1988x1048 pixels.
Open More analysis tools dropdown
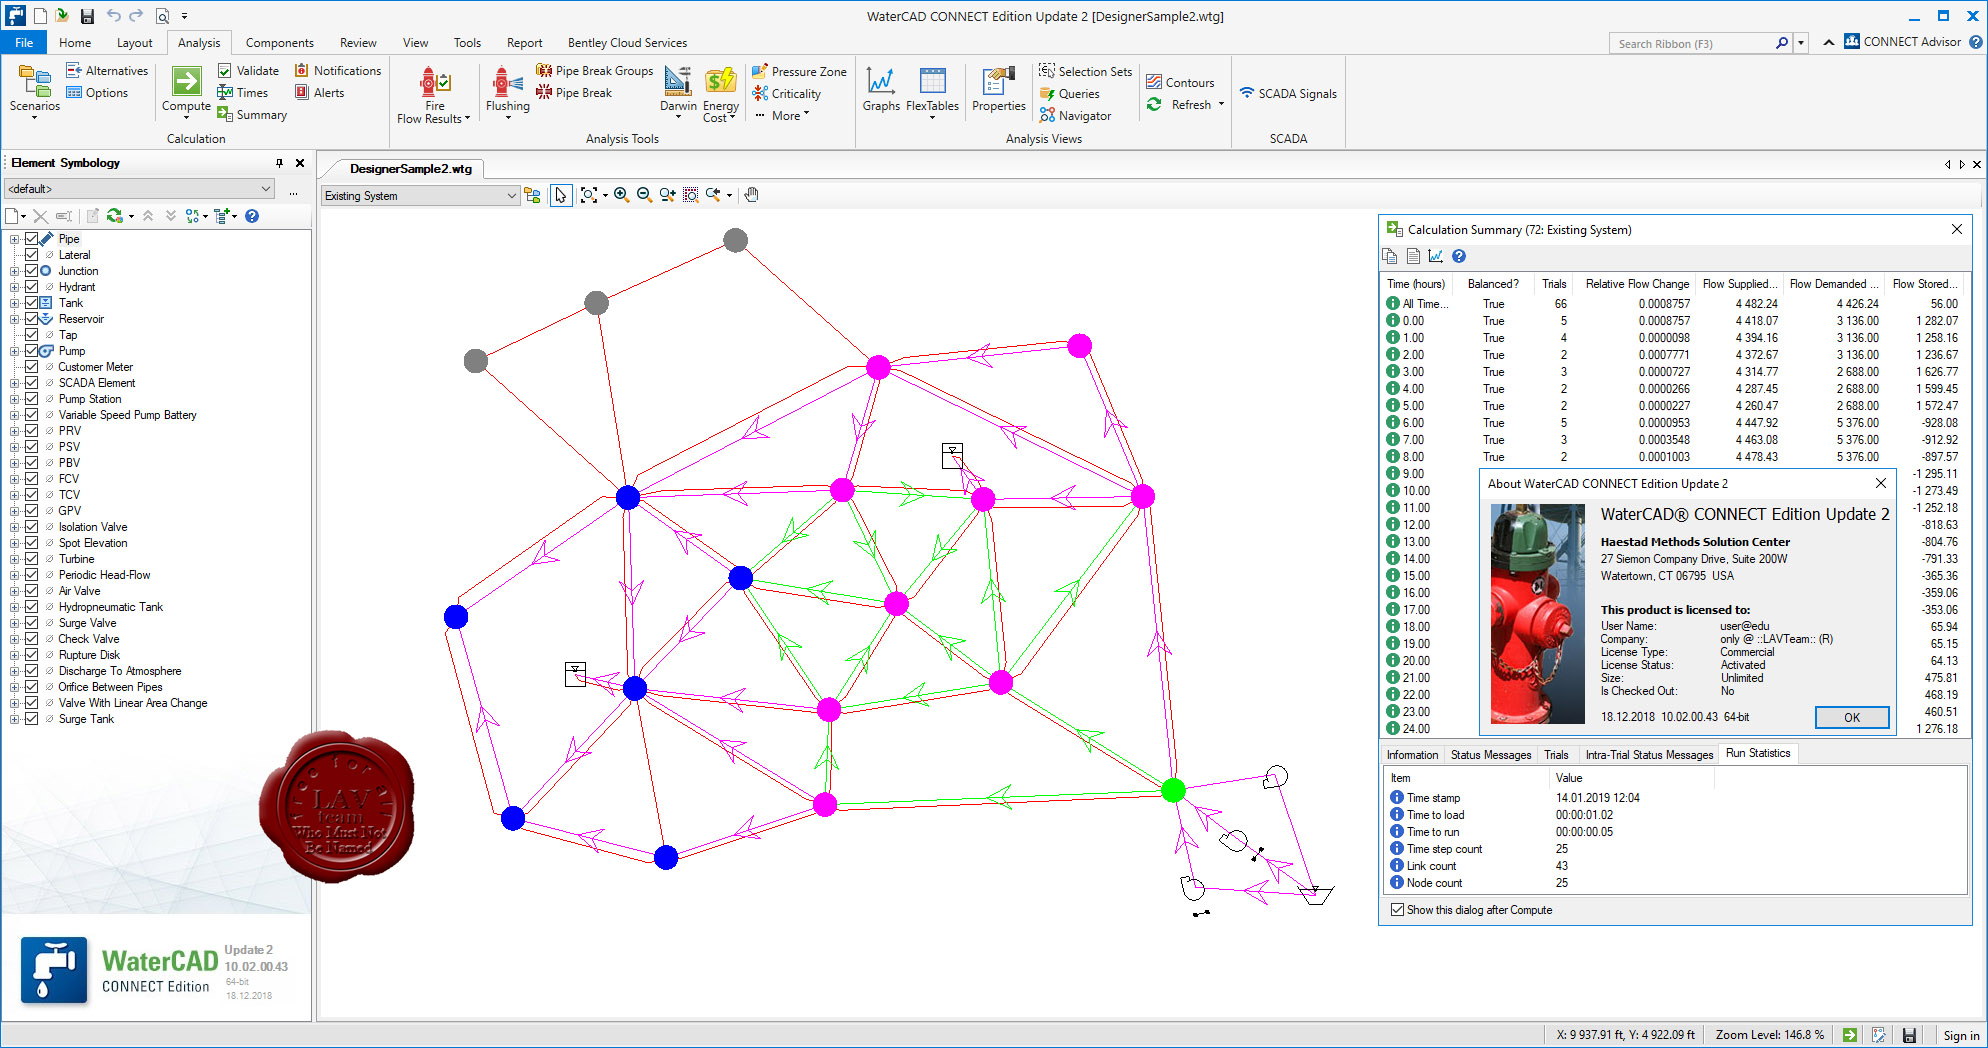click(781, 116)
